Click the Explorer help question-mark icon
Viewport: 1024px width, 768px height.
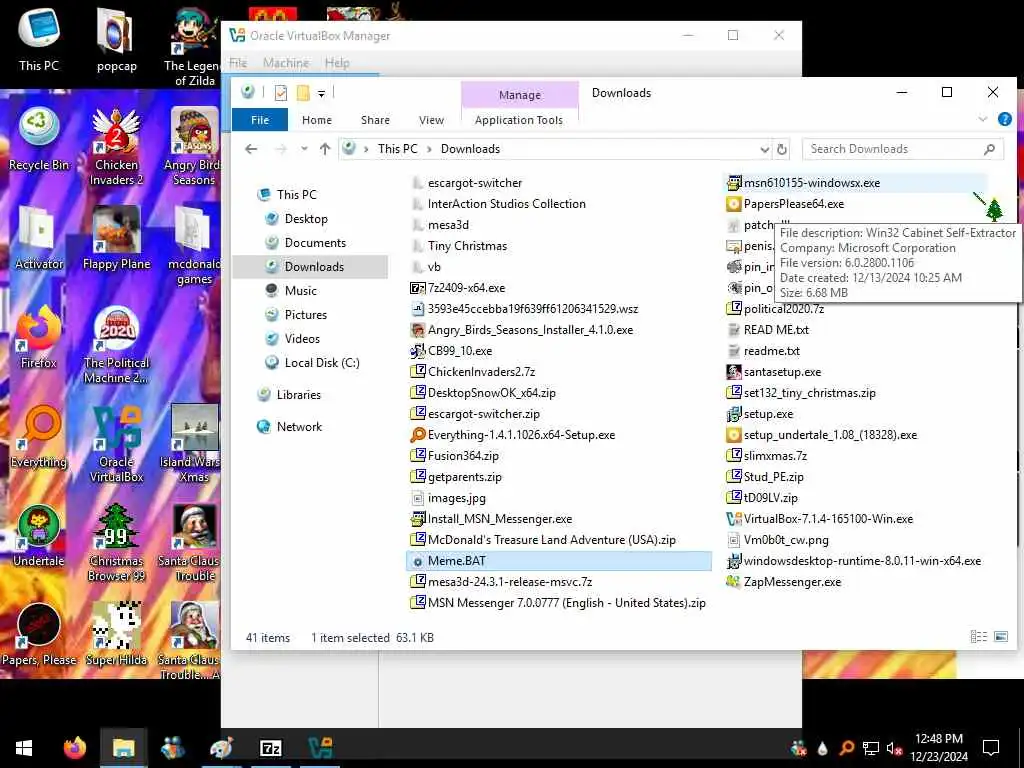coord(1004,119)
